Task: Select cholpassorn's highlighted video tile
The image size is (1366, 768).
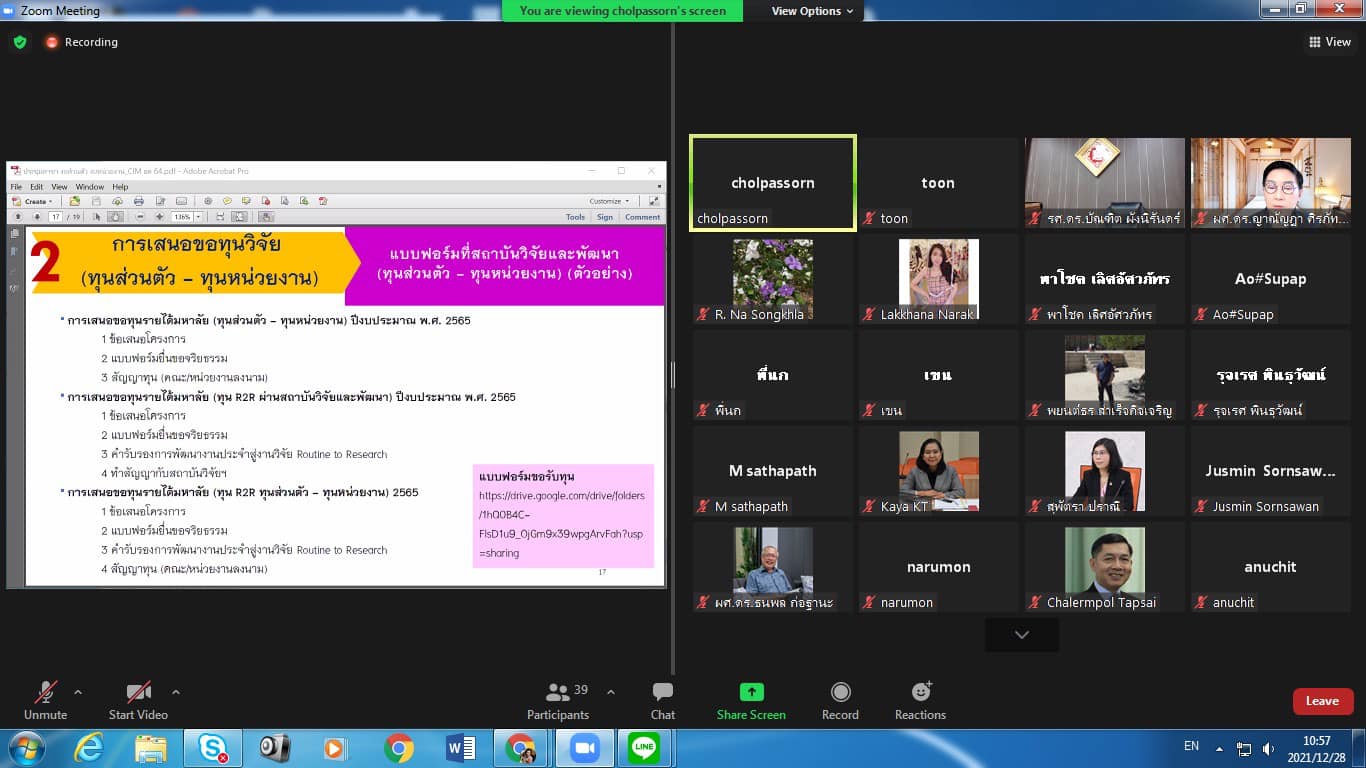Action: [772, 183]
